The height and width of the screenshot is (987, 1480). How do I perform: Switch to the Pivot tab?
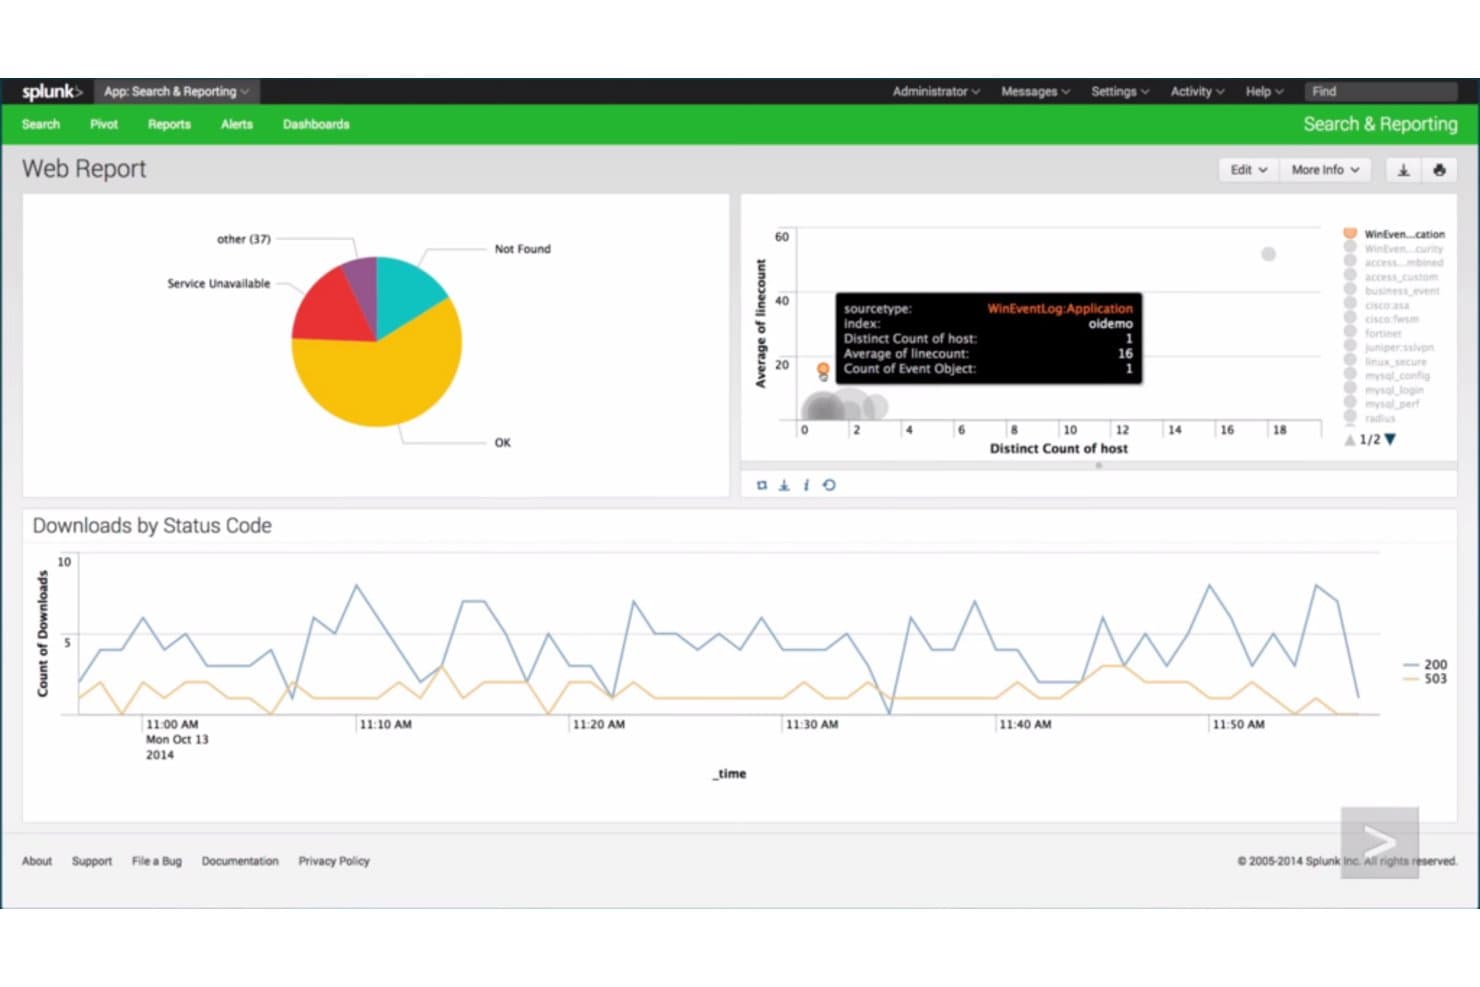[x=104, y=124]
